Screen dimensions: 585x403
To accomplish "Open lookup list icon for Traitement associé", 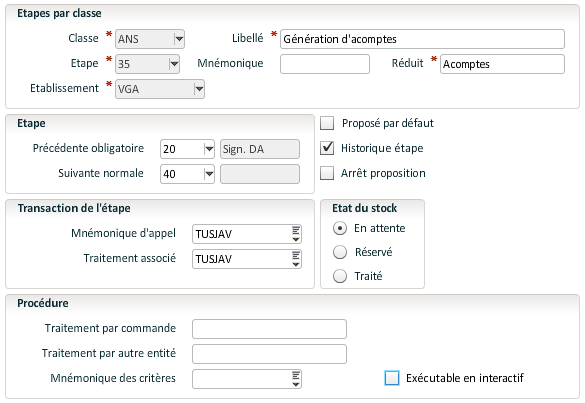I will click(295, 259).
